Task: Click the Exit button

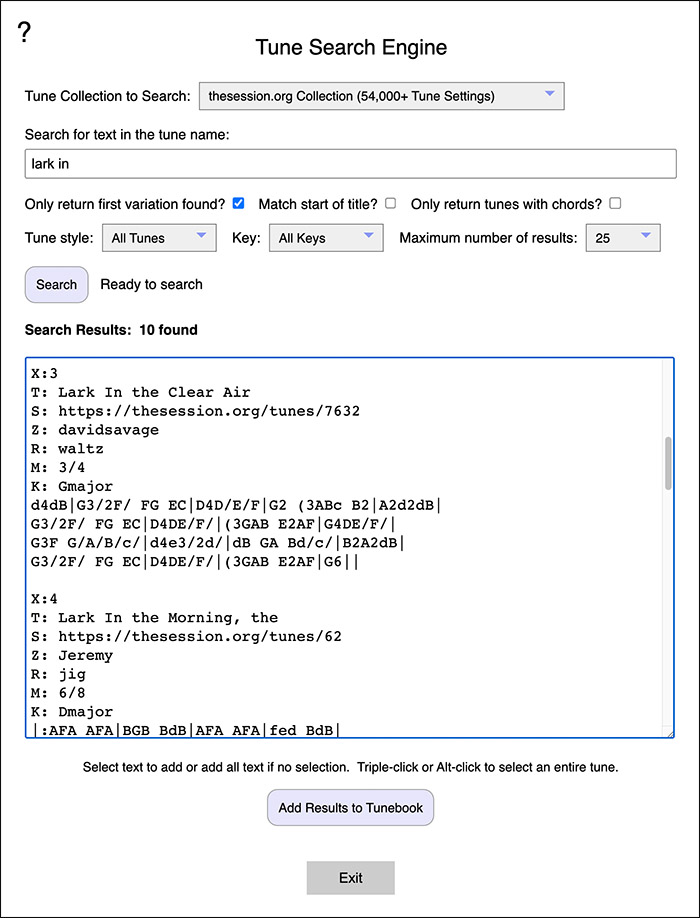Action: click(x=351, y=878)
